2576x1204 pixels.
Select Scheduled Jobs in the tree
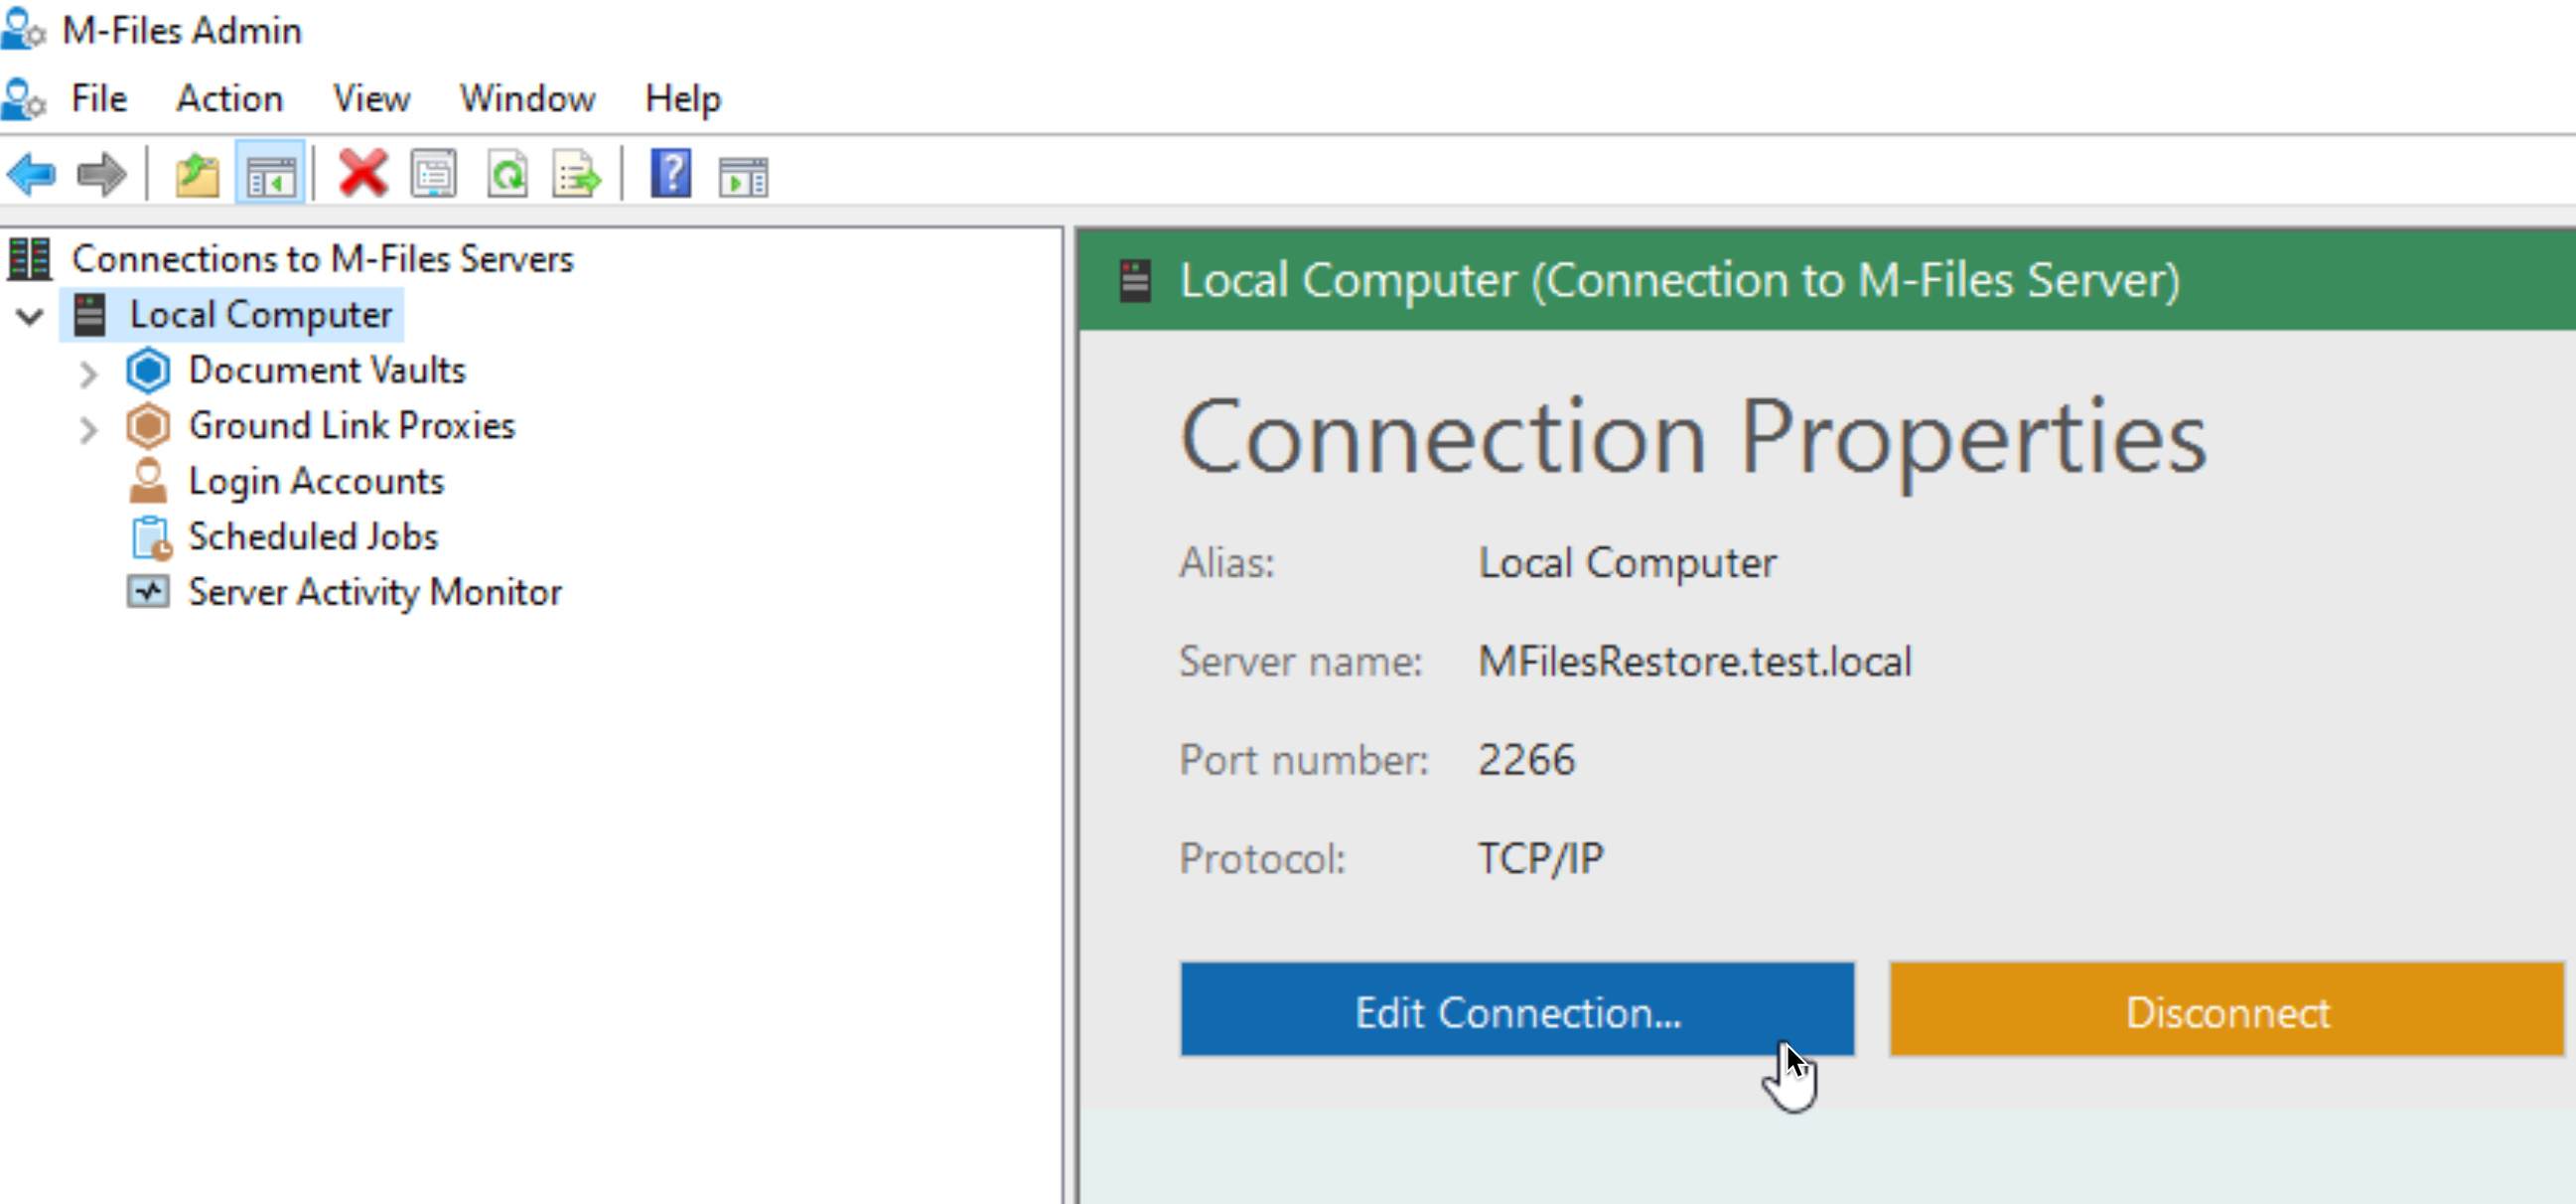(313, 537)
